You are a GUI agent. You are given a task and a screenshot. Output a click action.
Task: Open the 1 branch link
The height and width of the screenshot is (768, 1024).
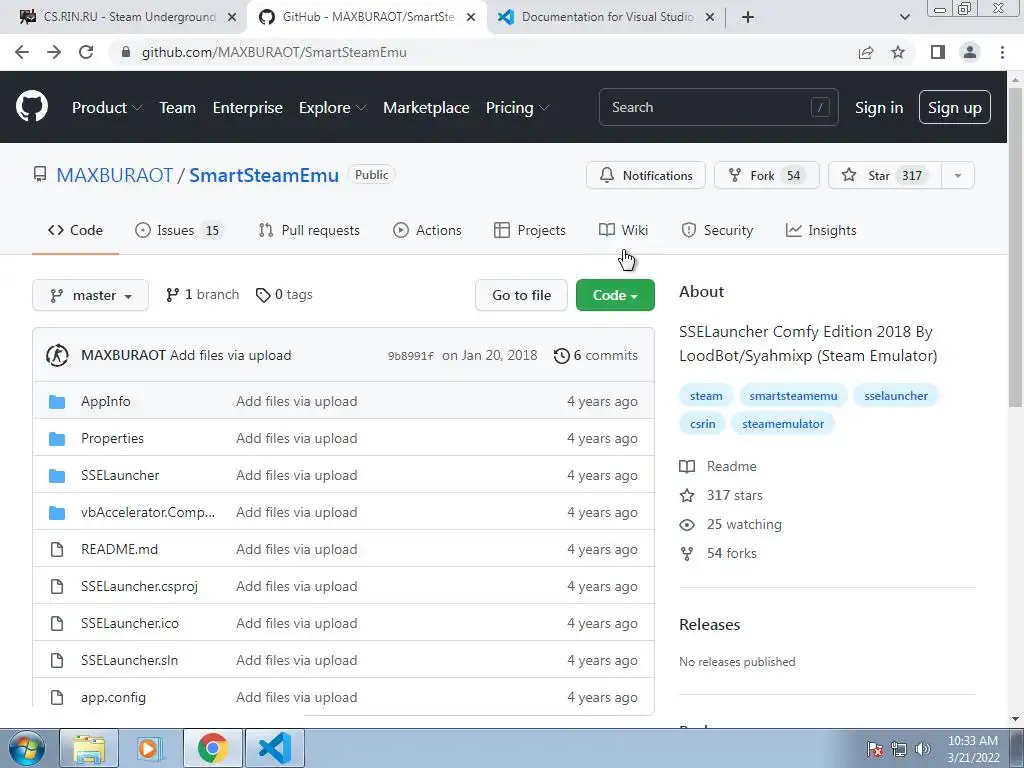[x=202, y=295]
